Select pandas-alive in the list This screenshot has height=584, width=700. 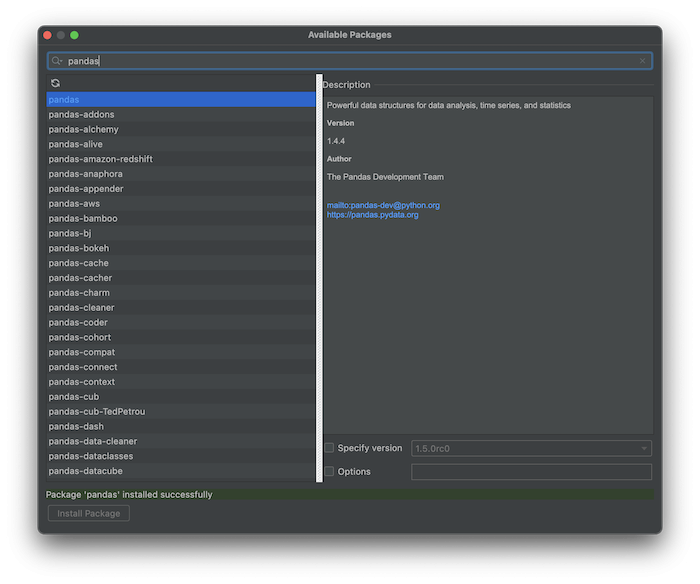(x=181, y=144)
